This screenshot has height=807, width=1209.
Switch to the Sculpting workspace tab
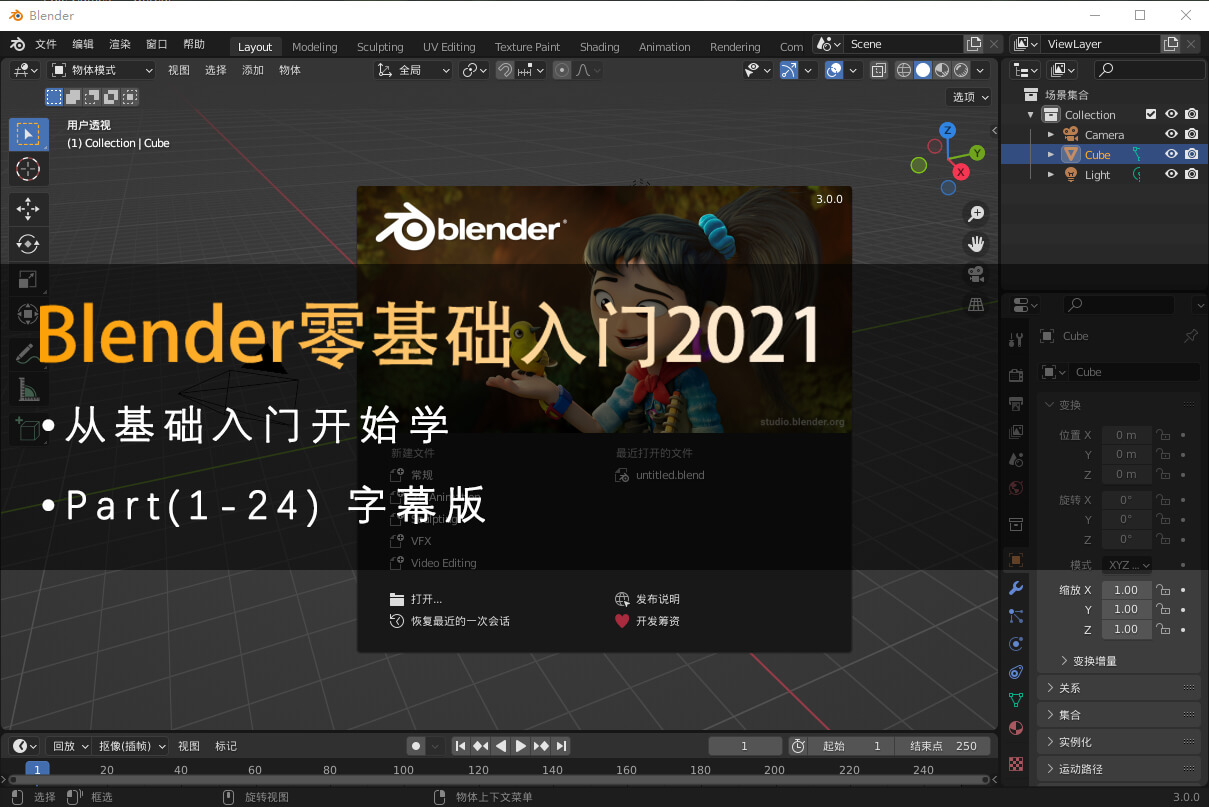(380, 47)
